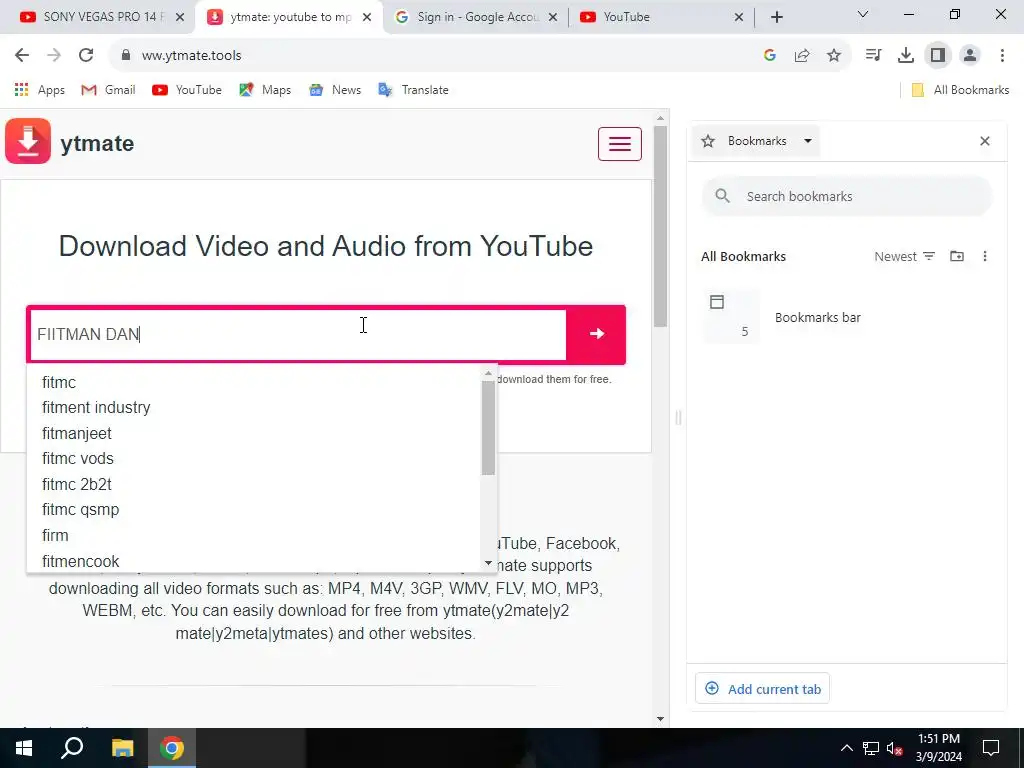Select the 'fitmc' suggestion
This screenshot has width=1024, height=768.
59,383
